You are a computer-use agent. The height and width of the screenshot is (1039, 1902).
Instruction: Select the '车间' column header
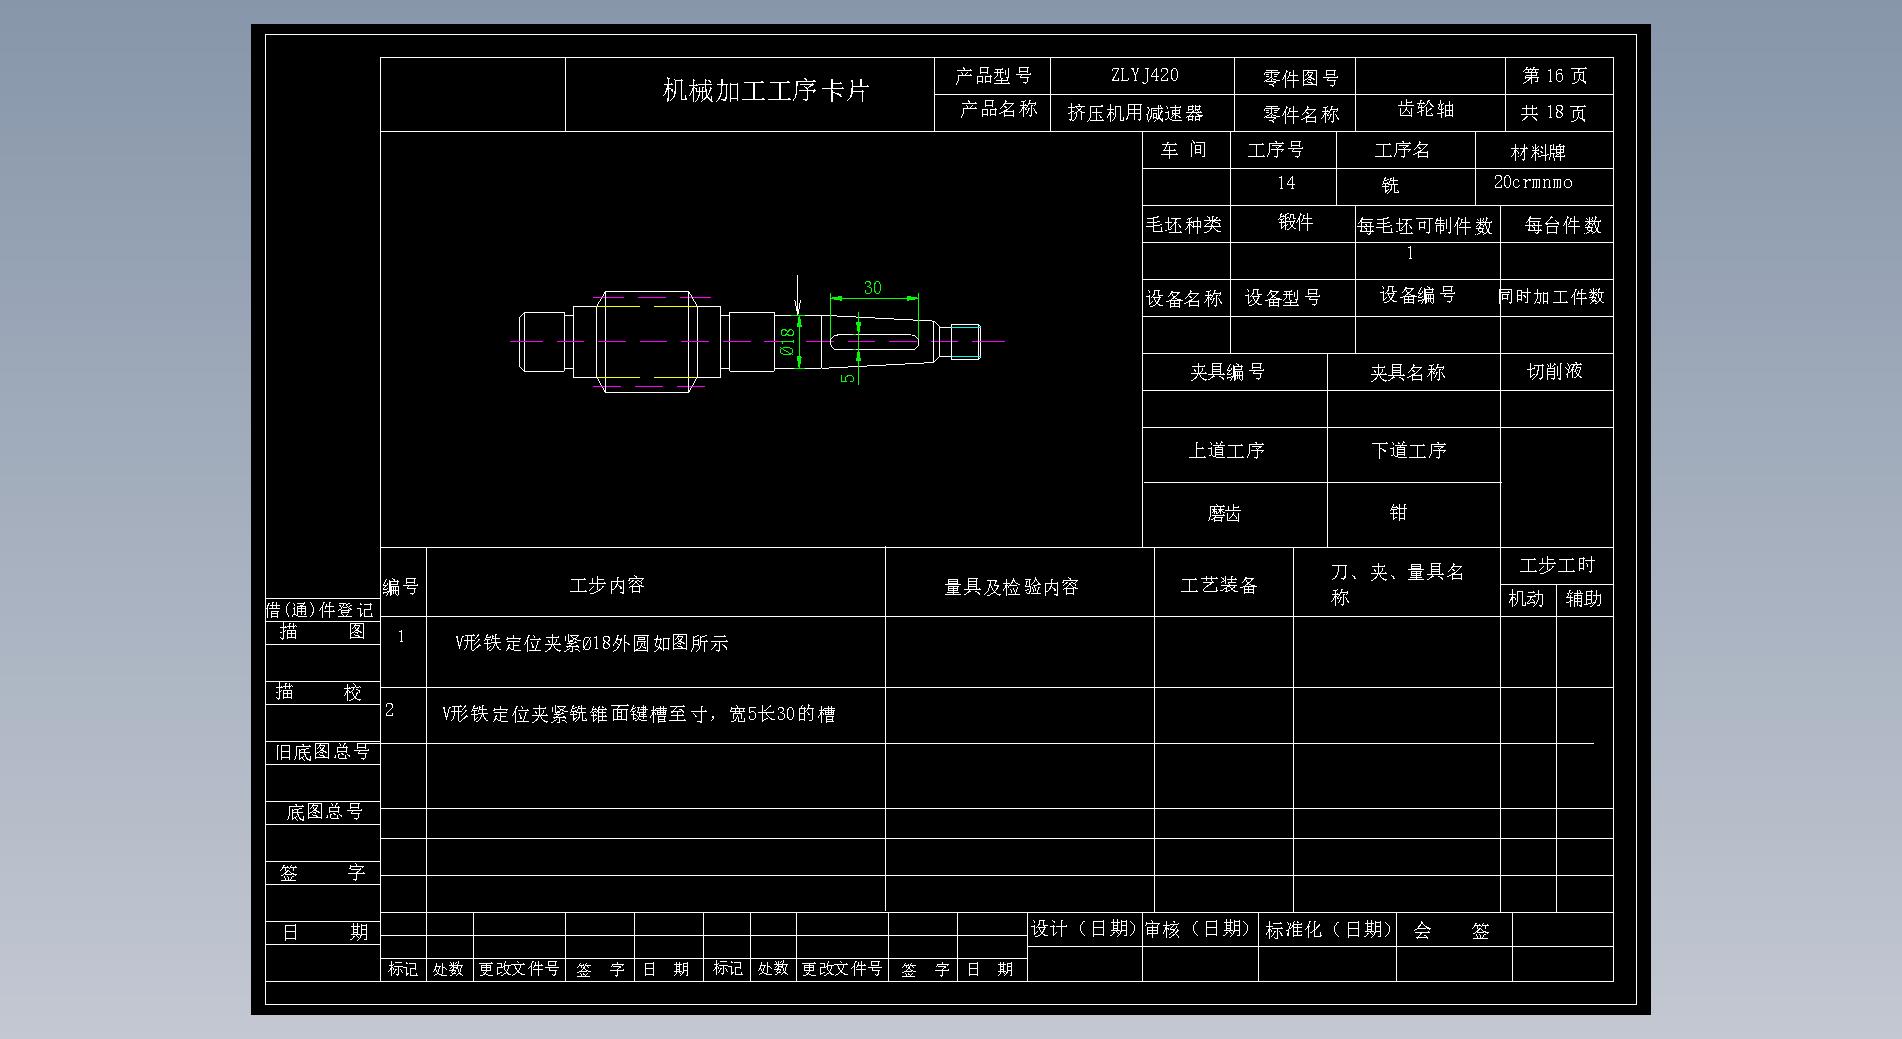(x=1184, y=150)
